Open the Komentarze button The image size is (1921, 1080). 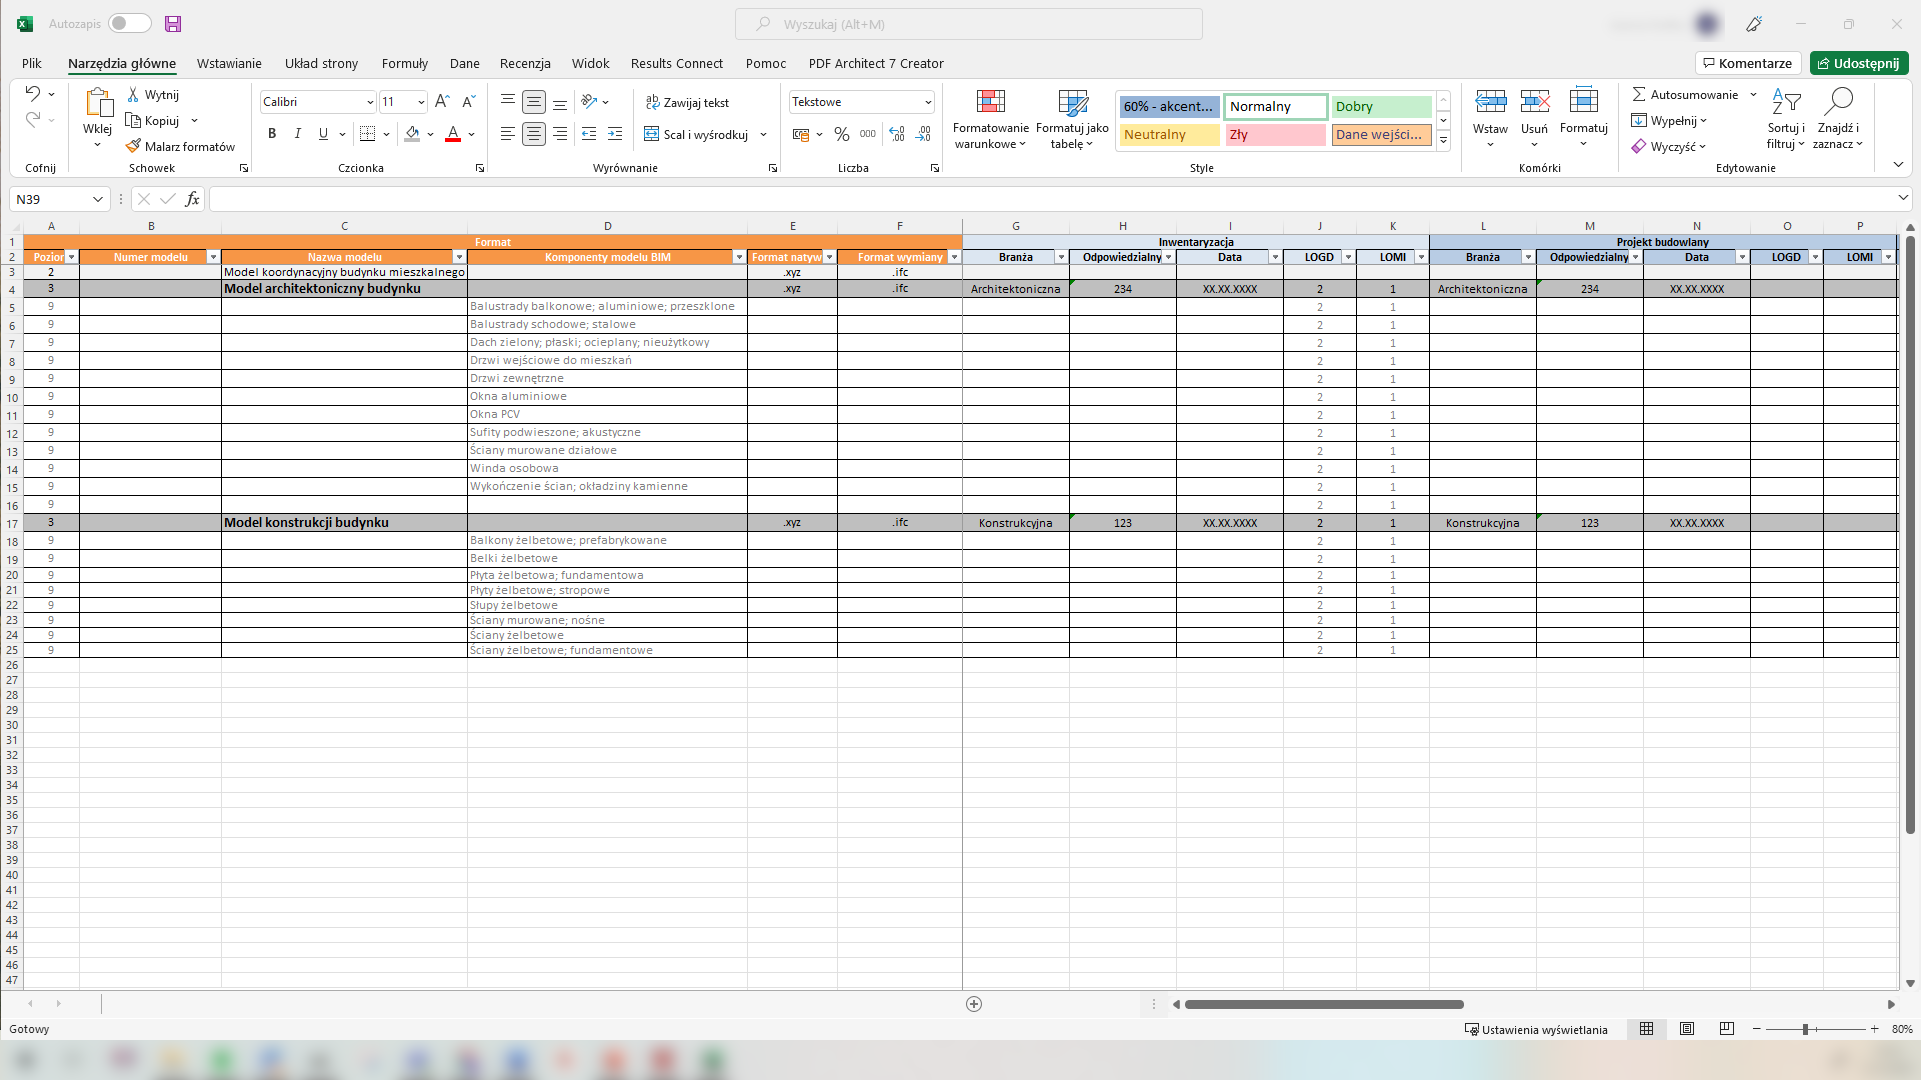1747,63
